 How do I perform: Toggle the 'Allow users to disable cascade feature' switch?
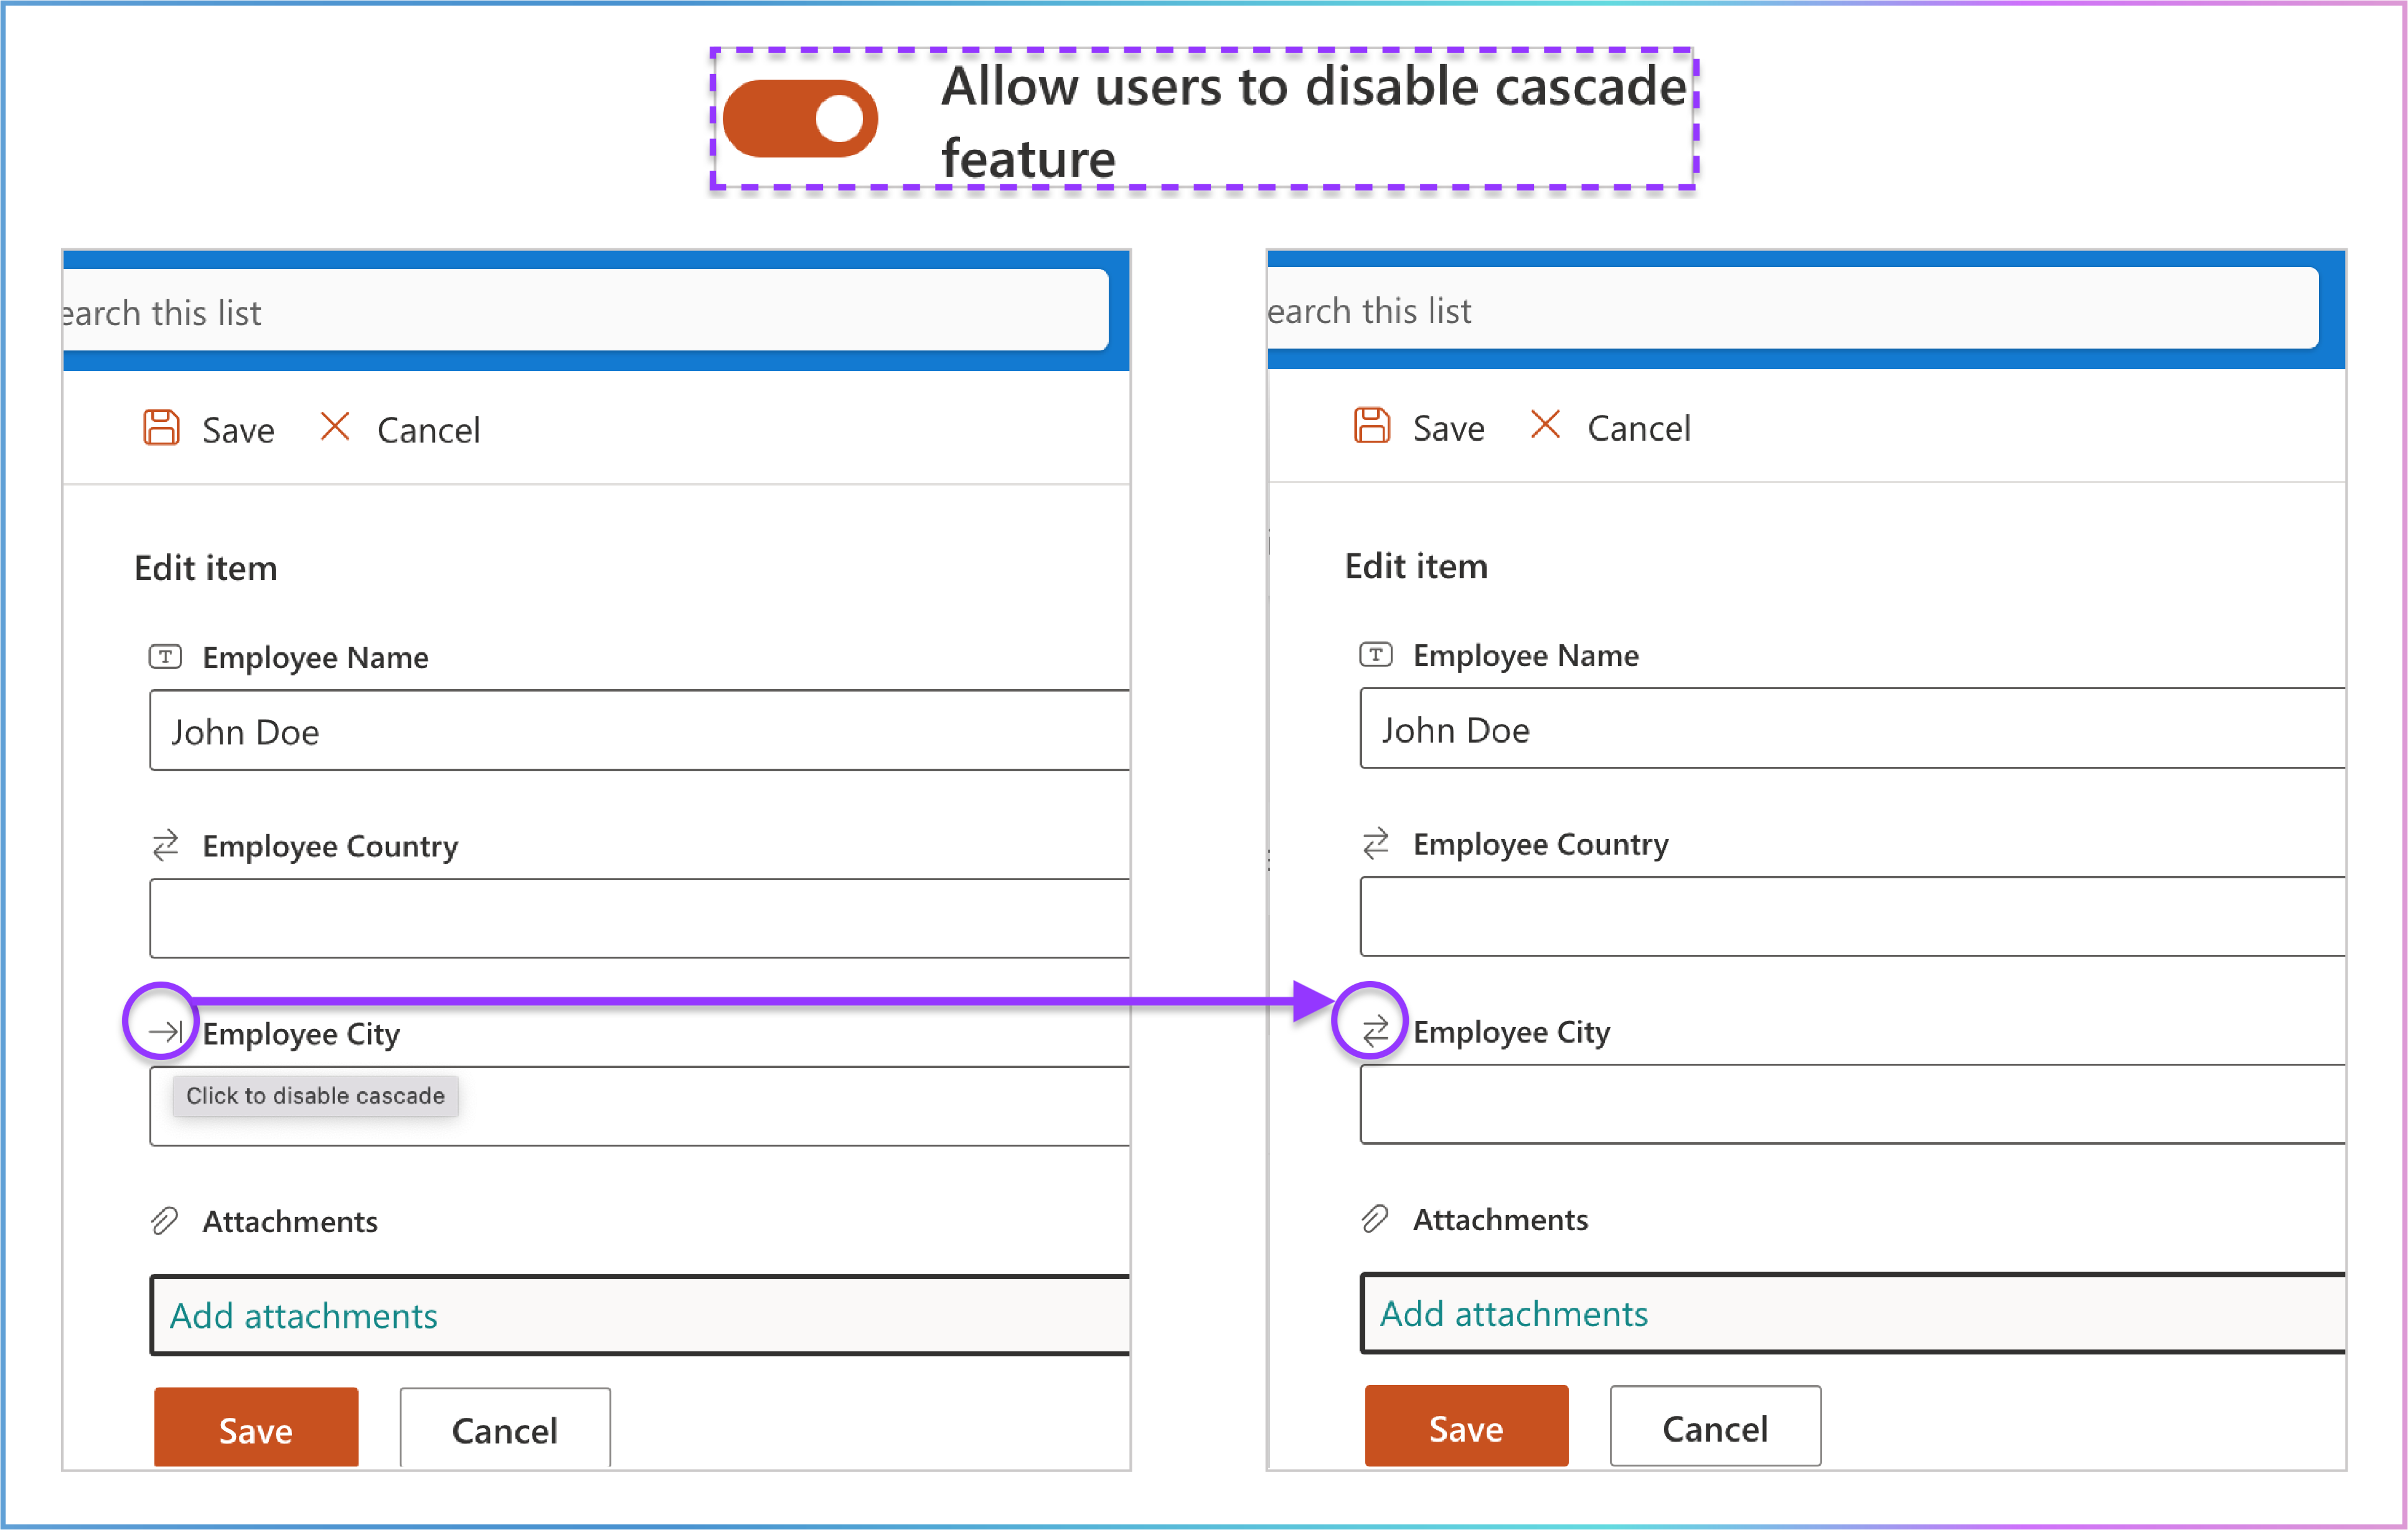pos(800,118)
